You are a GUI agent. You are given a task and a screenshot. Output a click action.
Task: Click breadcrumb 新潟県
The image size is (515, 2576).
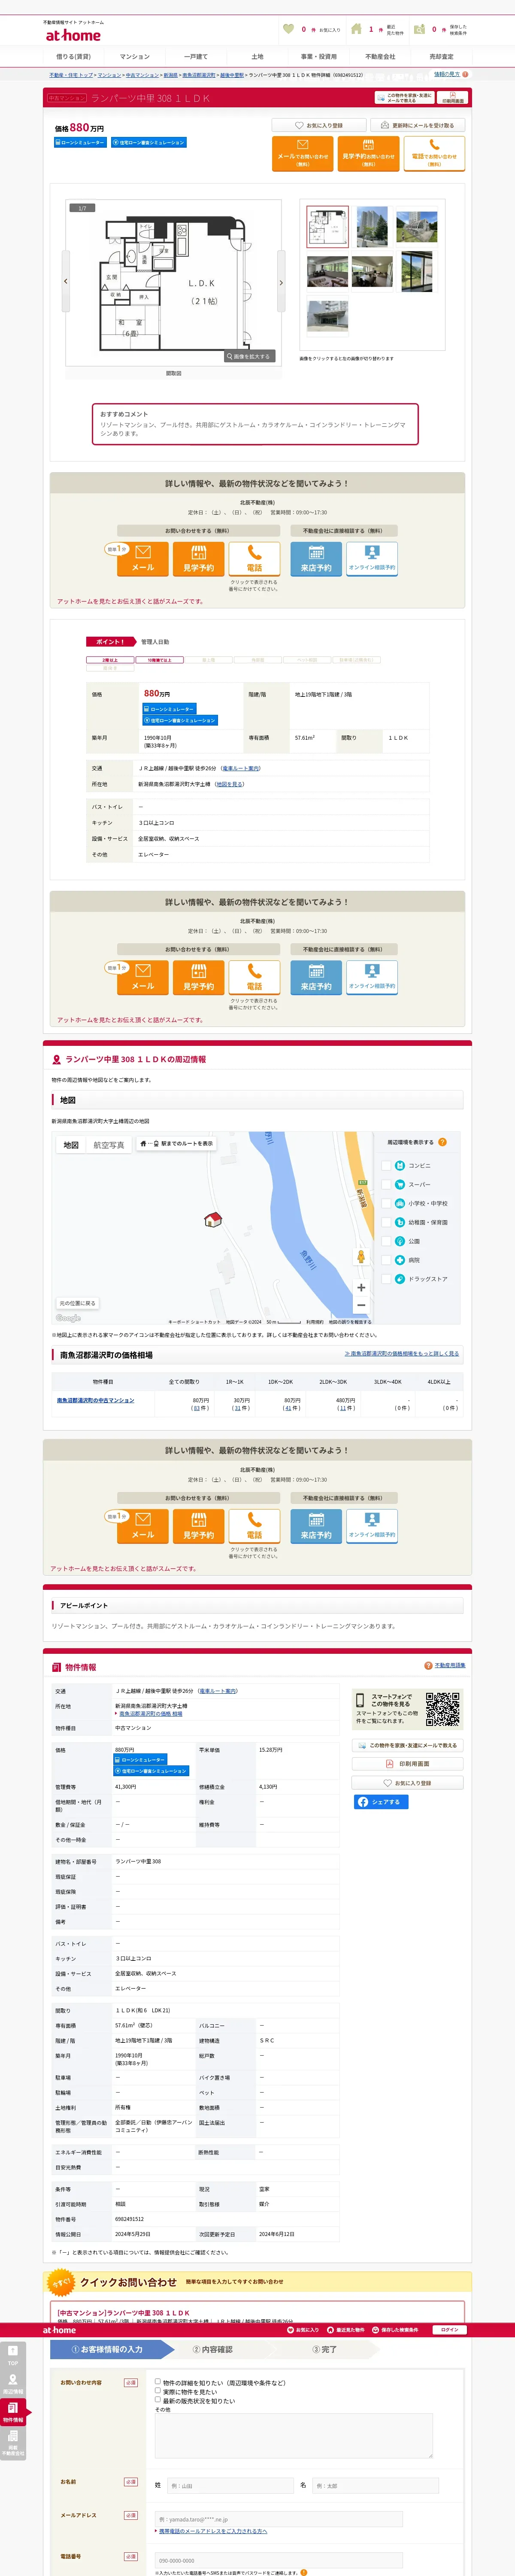click(x=170, y=75)
